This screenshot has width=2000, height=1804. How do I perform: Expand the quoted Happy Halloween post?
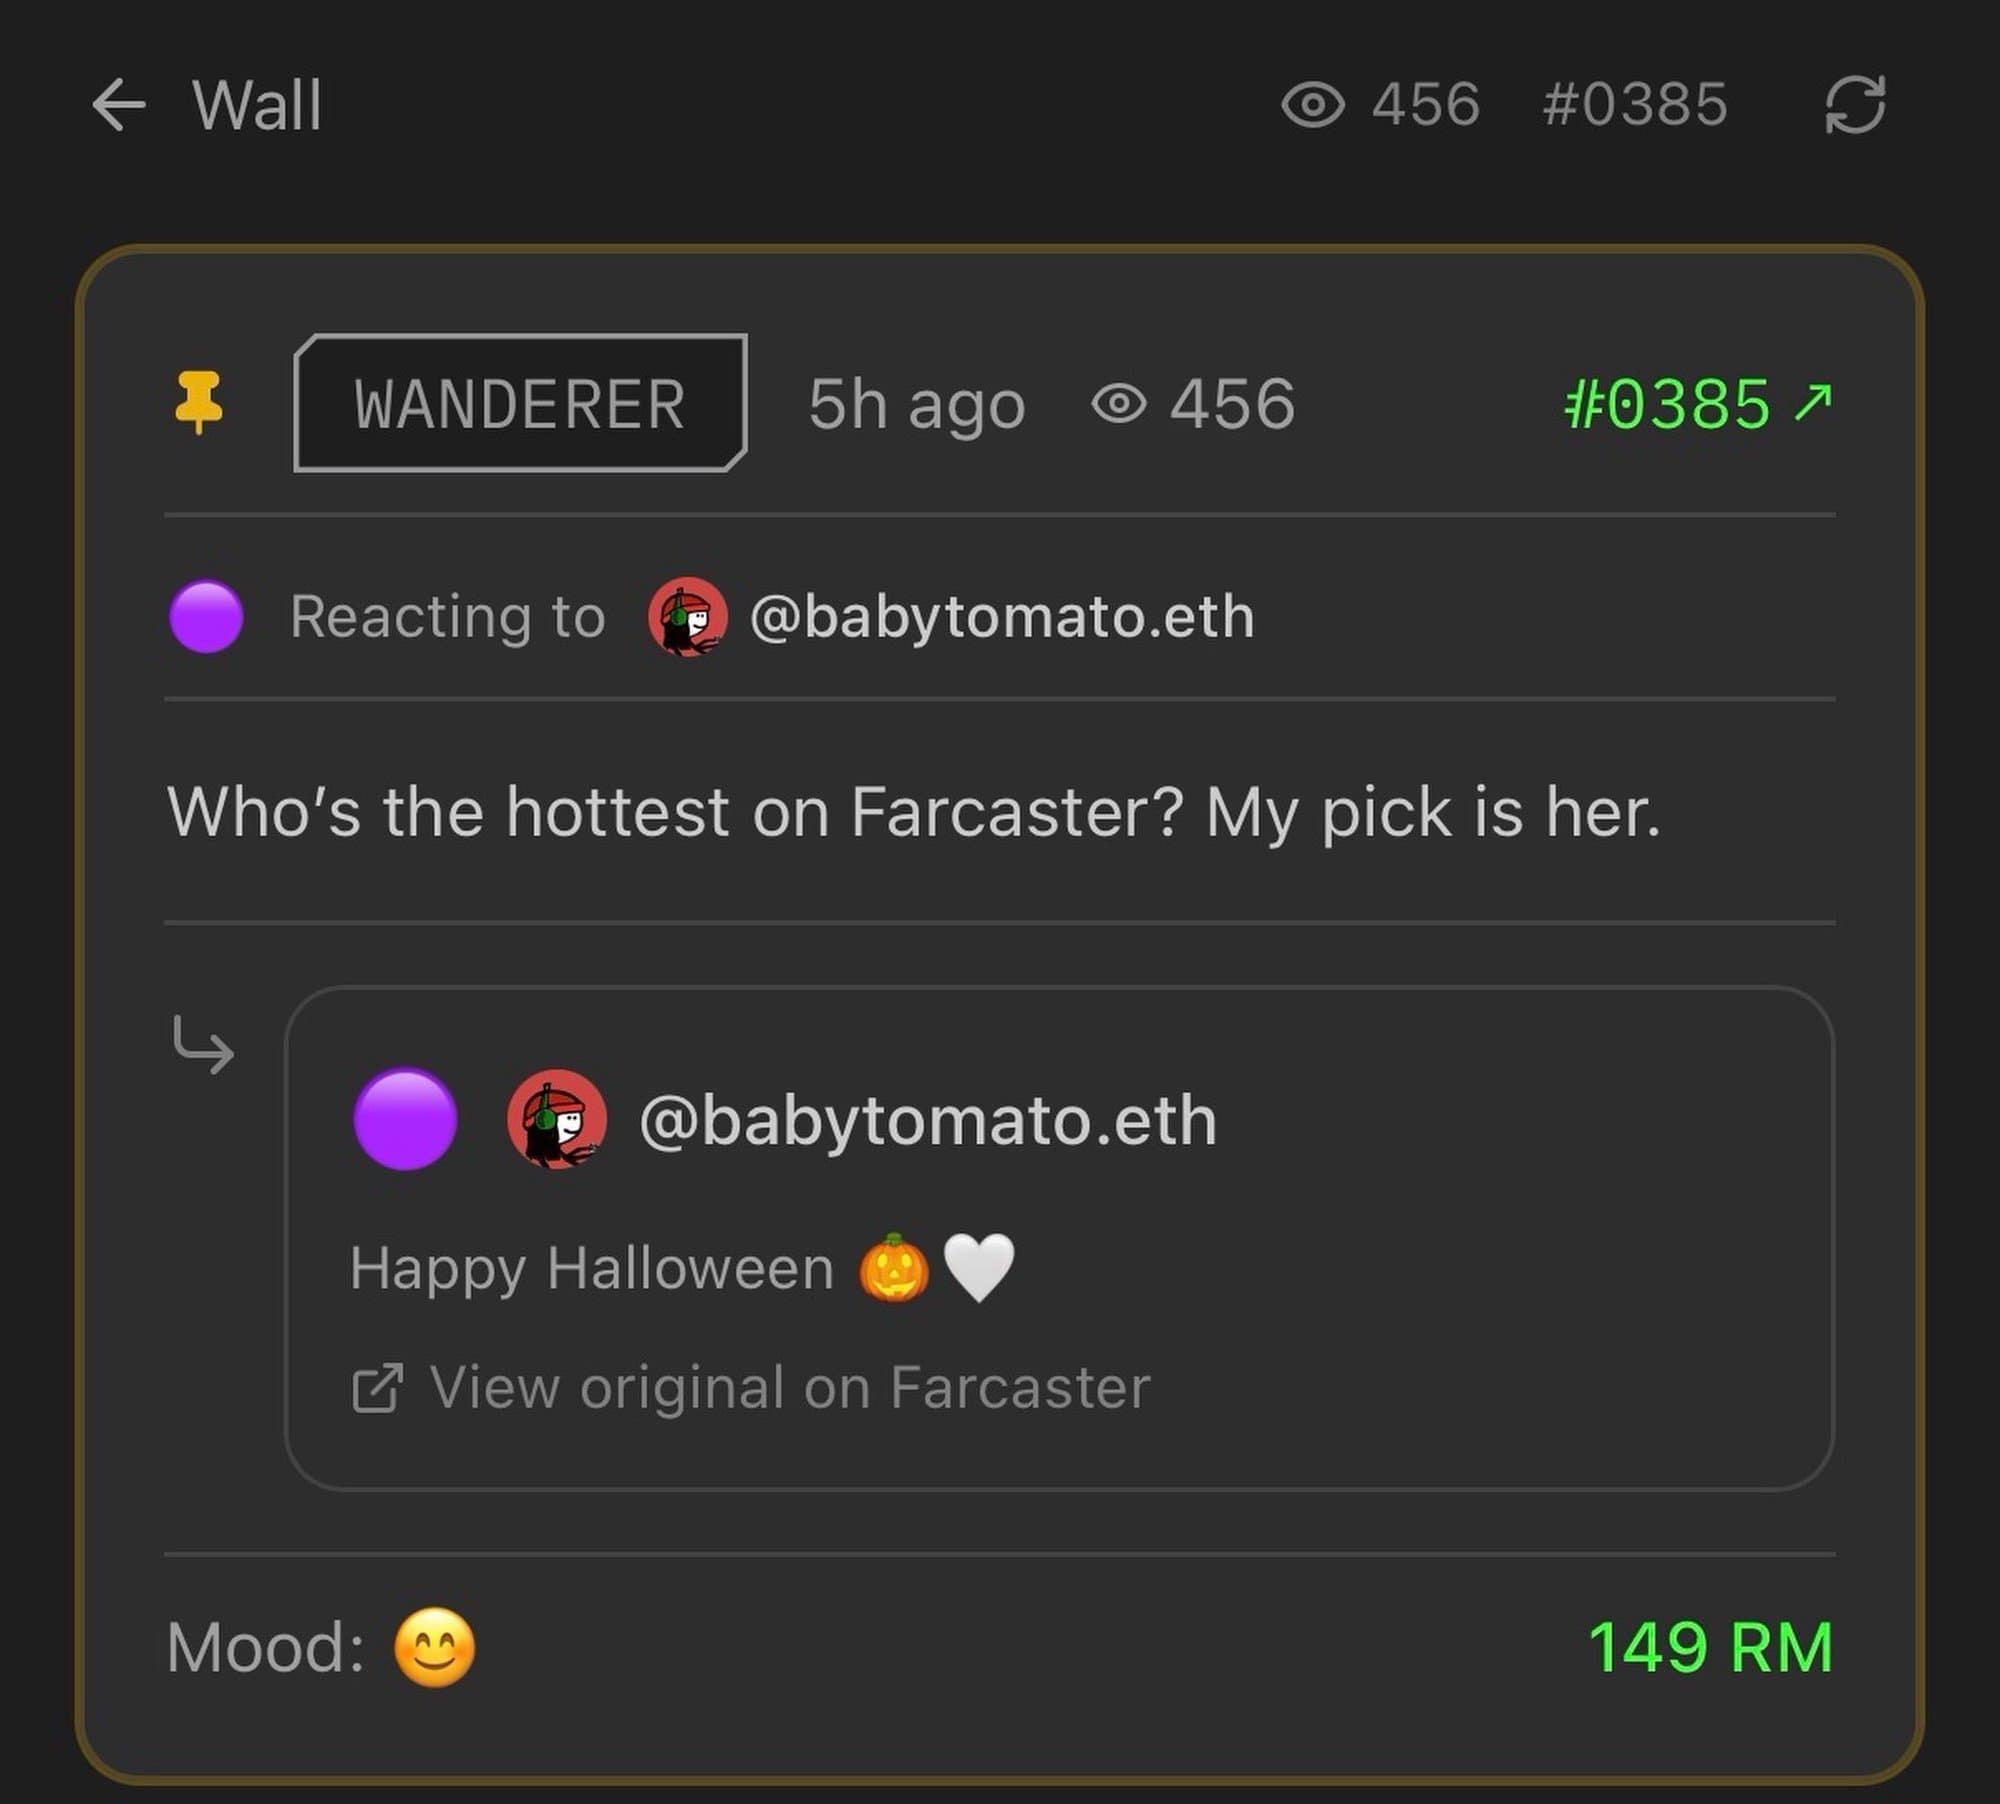point(1060,1270)
